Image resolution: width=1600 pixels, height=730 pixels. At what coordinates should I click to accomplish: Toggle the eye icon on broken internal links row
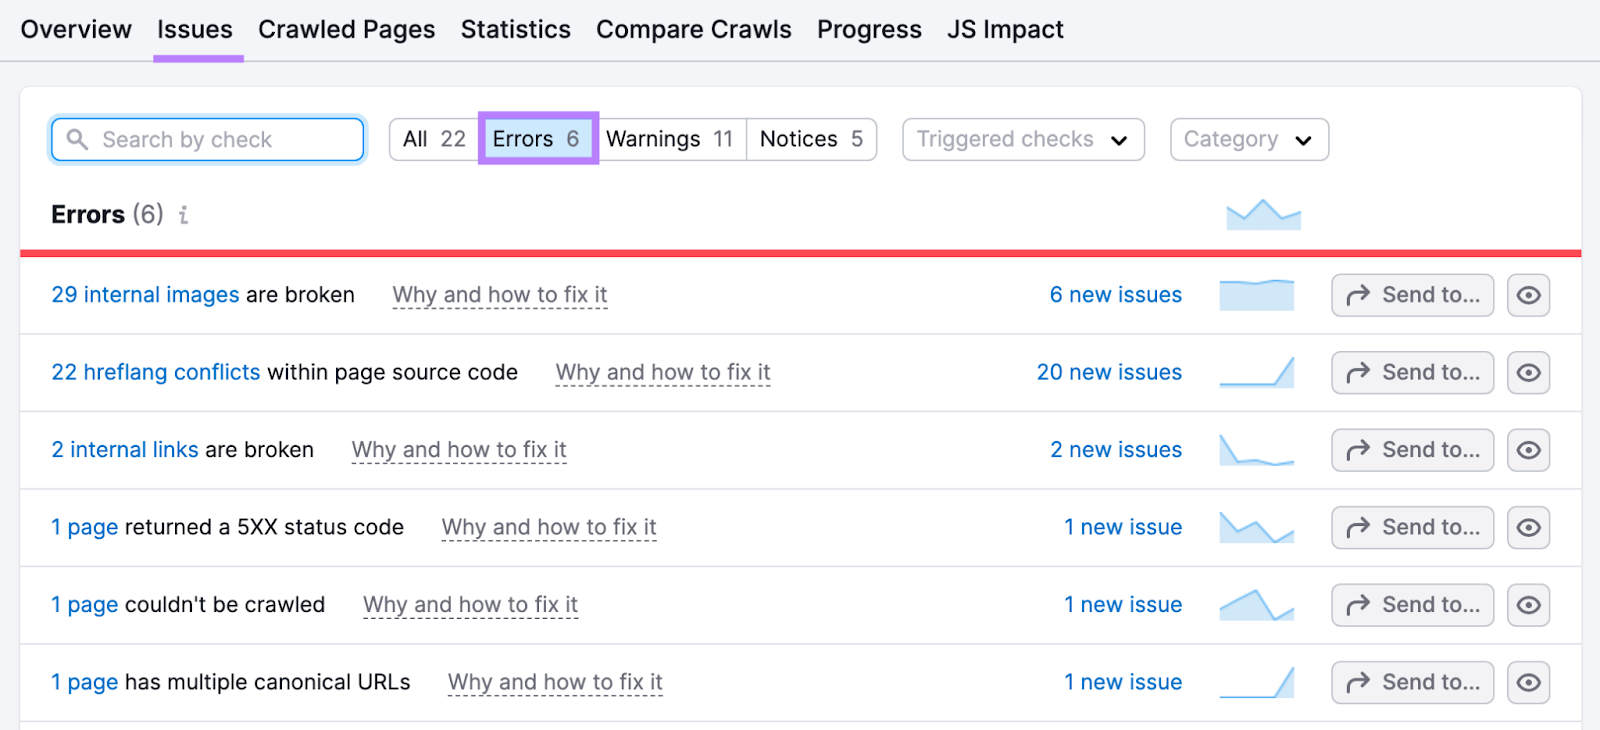(1528, 450)
